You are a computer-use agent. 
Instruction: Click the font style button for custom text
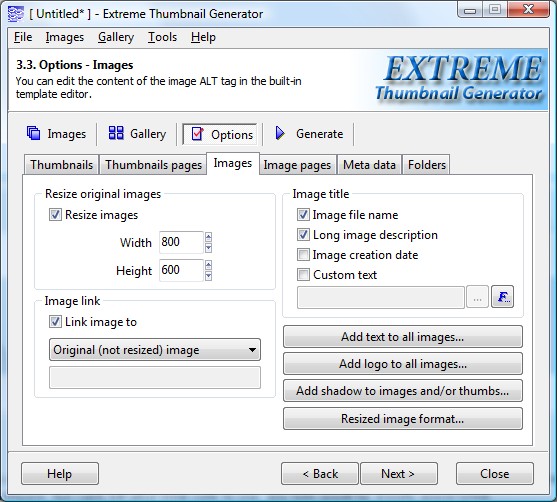click(x=502, y=297)
